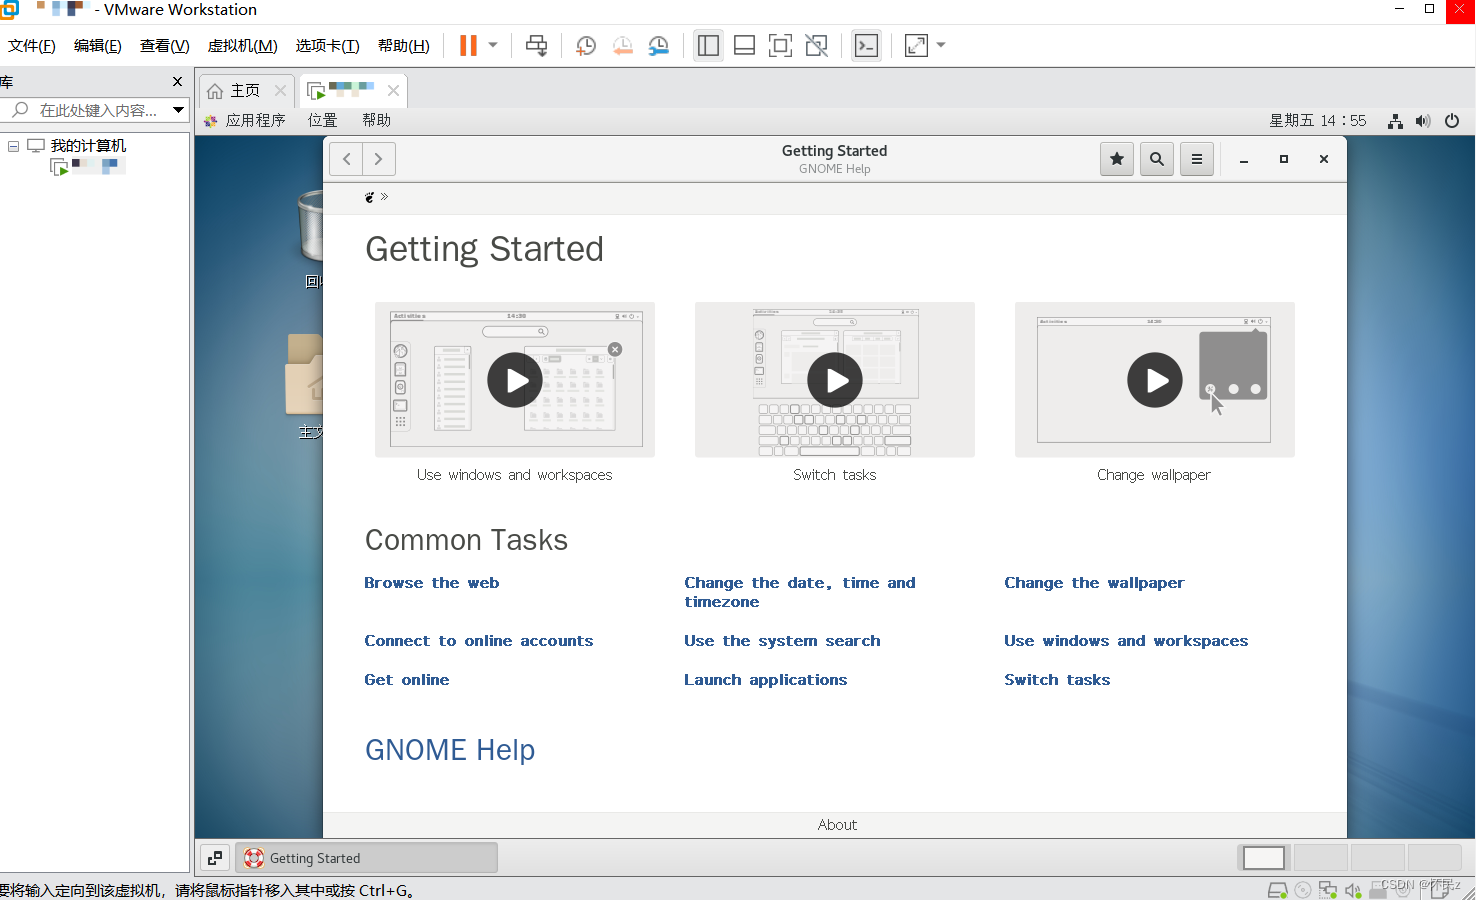Bookmark the page with the star icon

(x=1117, y=159)
